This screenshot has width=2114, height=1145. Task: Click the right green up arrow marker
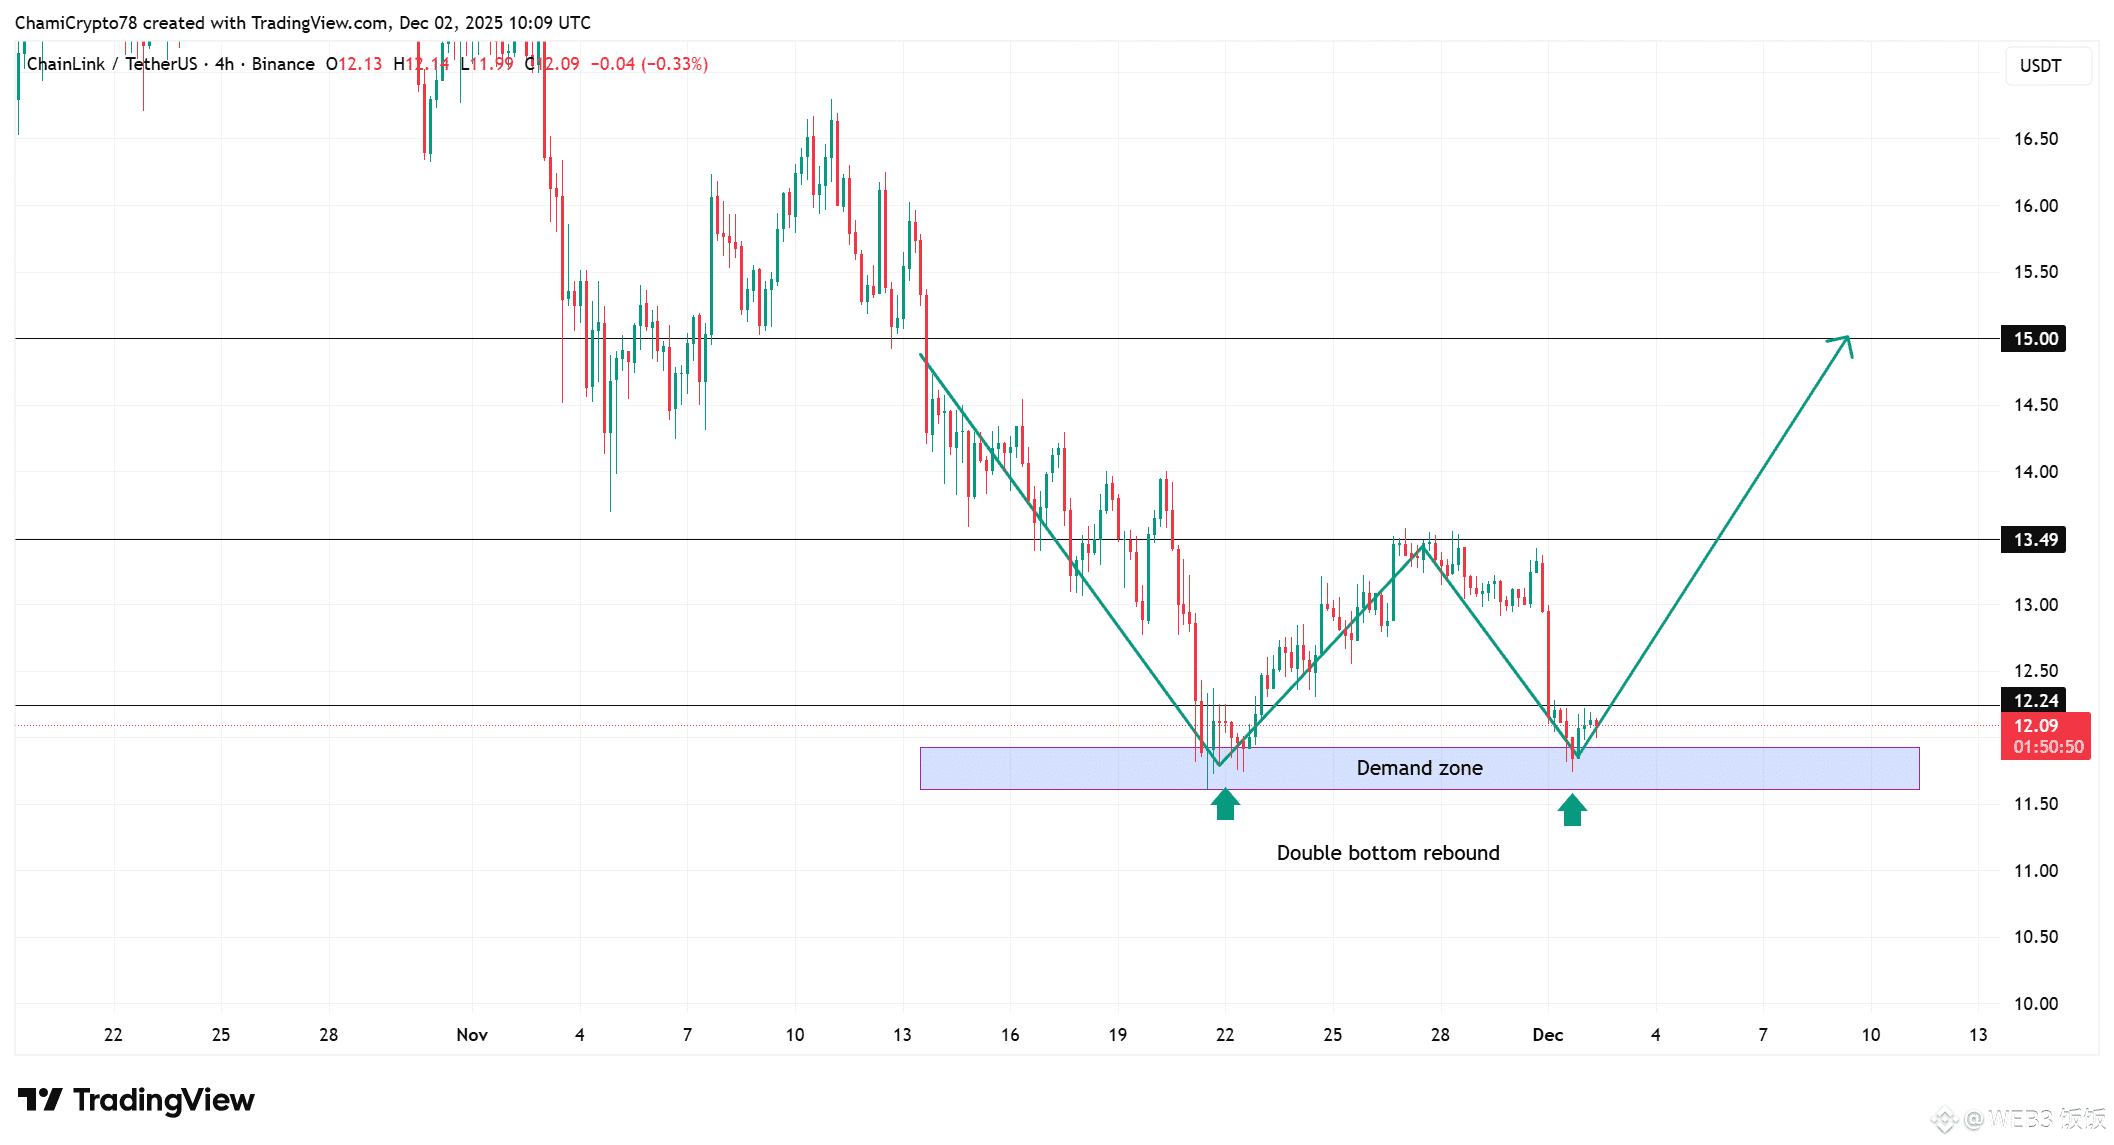tap(1572, 810)
